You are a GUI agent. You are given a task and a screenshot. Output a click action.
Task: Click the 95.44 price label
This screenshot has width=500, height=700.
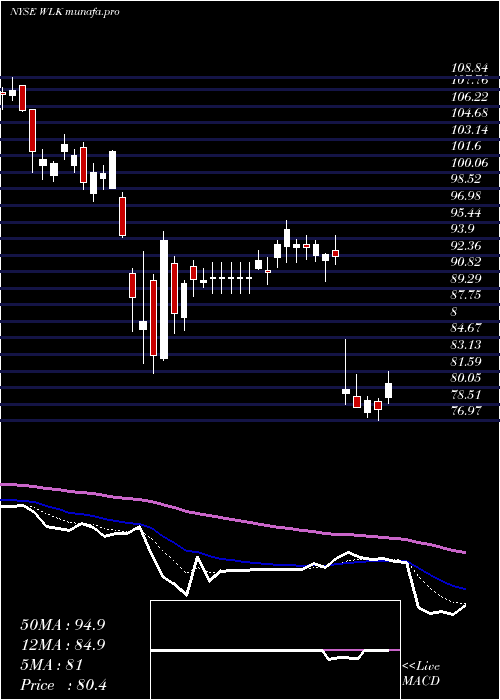point(466,212)
